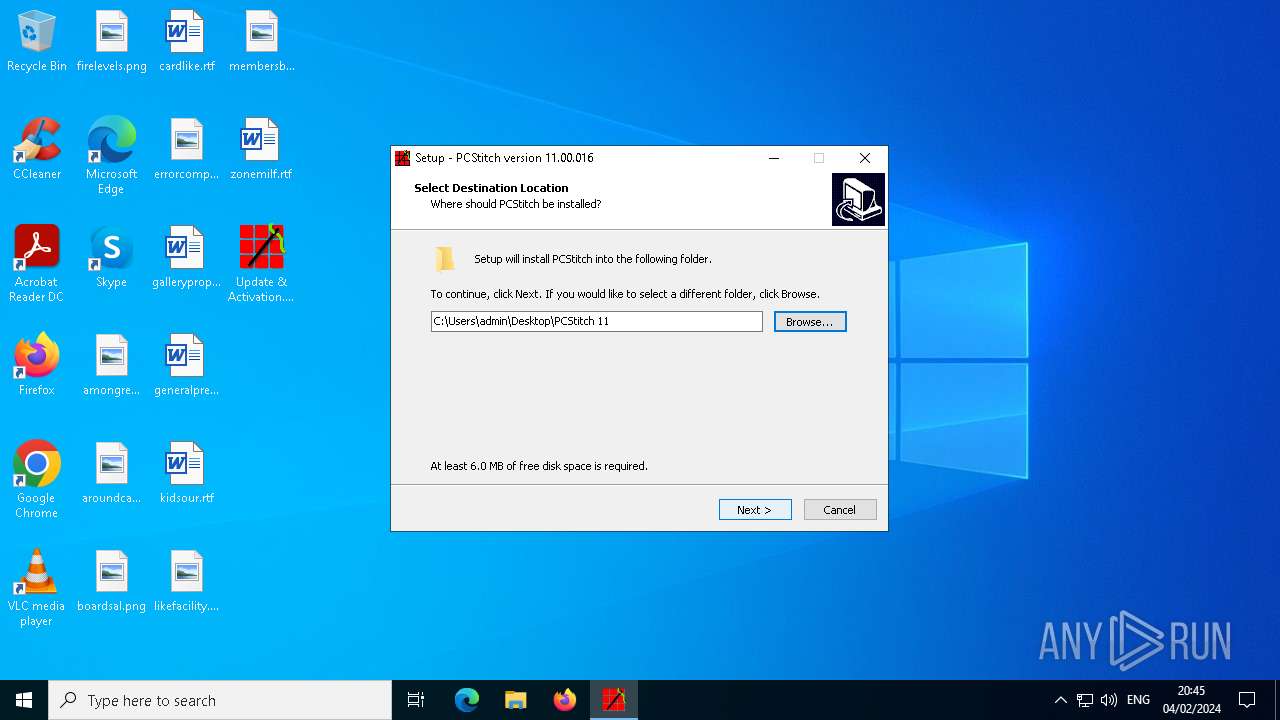Viewport: 1280px width, 720px height.
Task: Open the Recycle Bin icon
Action: pos(37,41)
